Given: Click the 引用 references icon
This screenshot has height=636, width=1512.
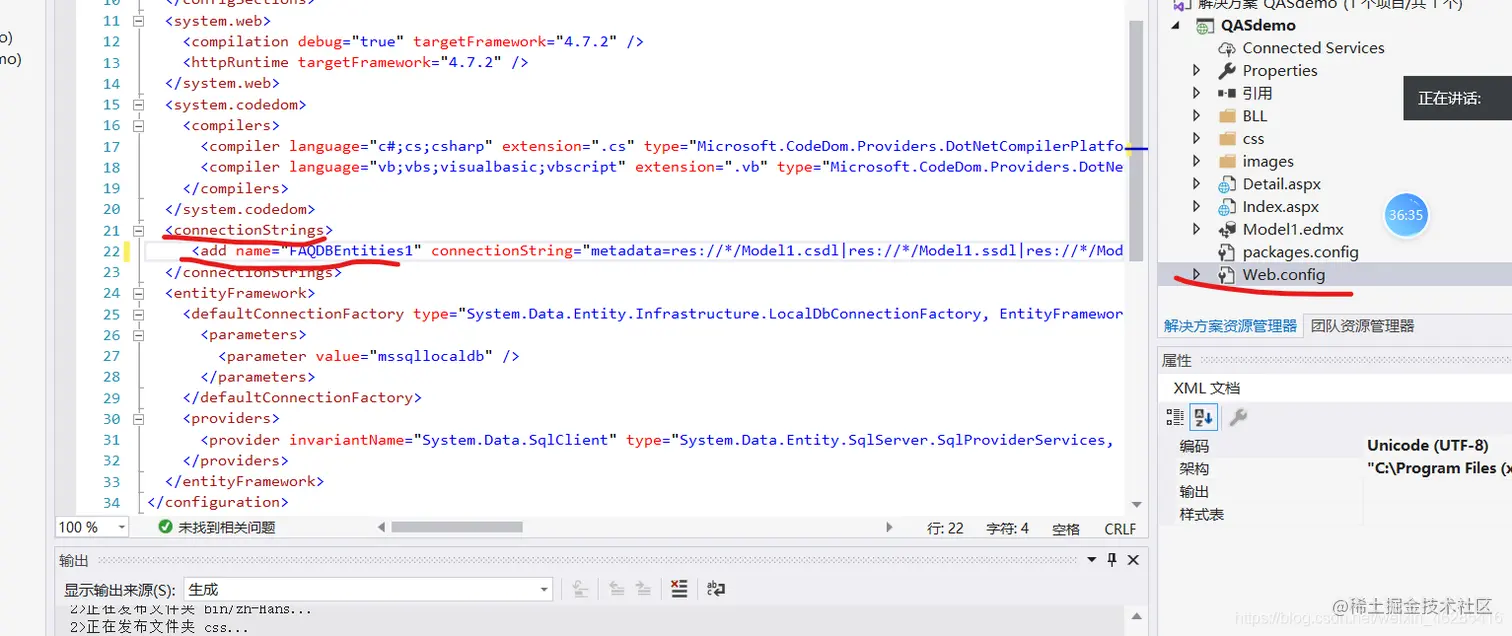Looking at the screenshot, I should [x=1227, y=93].
